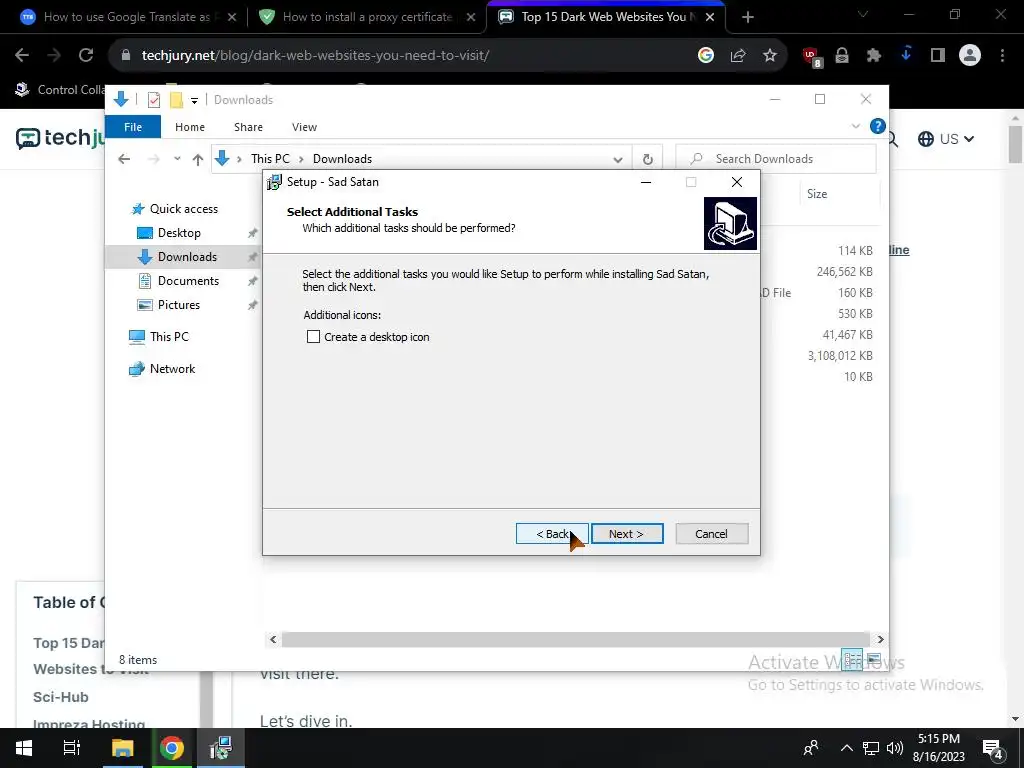Open Customize Quick Access Toolbar dropdown
The width and height of the screenshot is (1024, 768).
[x=194, y=101]
